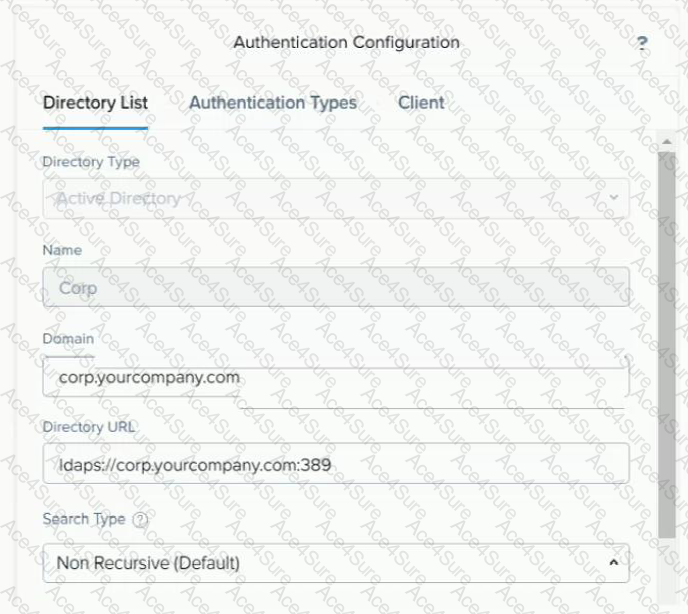Focus the corp.yourcompany.com domain field
688x614 pixels.
tap(336, 379)
